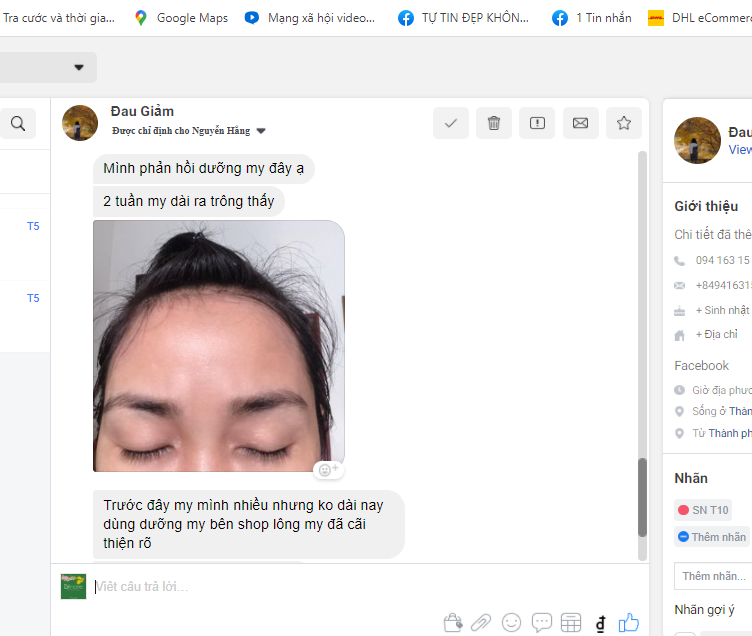Add emoji reaction to the photo

pos(327,469)
